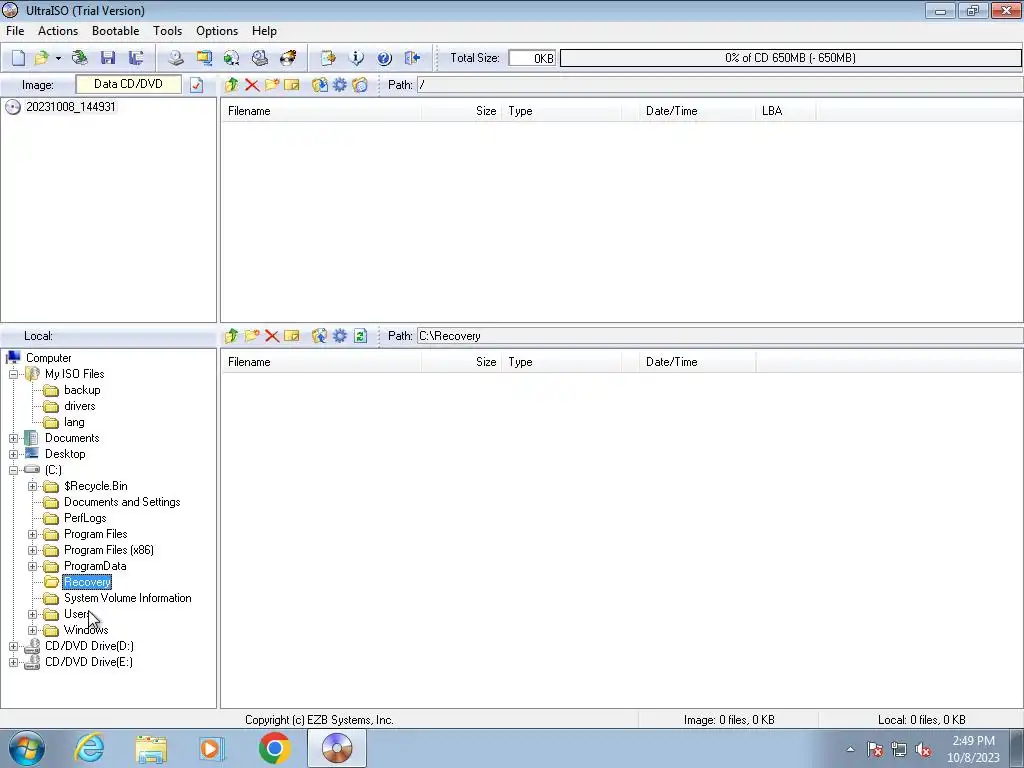
Task: Click the Help question mark icon
Action: click(385, 58)
